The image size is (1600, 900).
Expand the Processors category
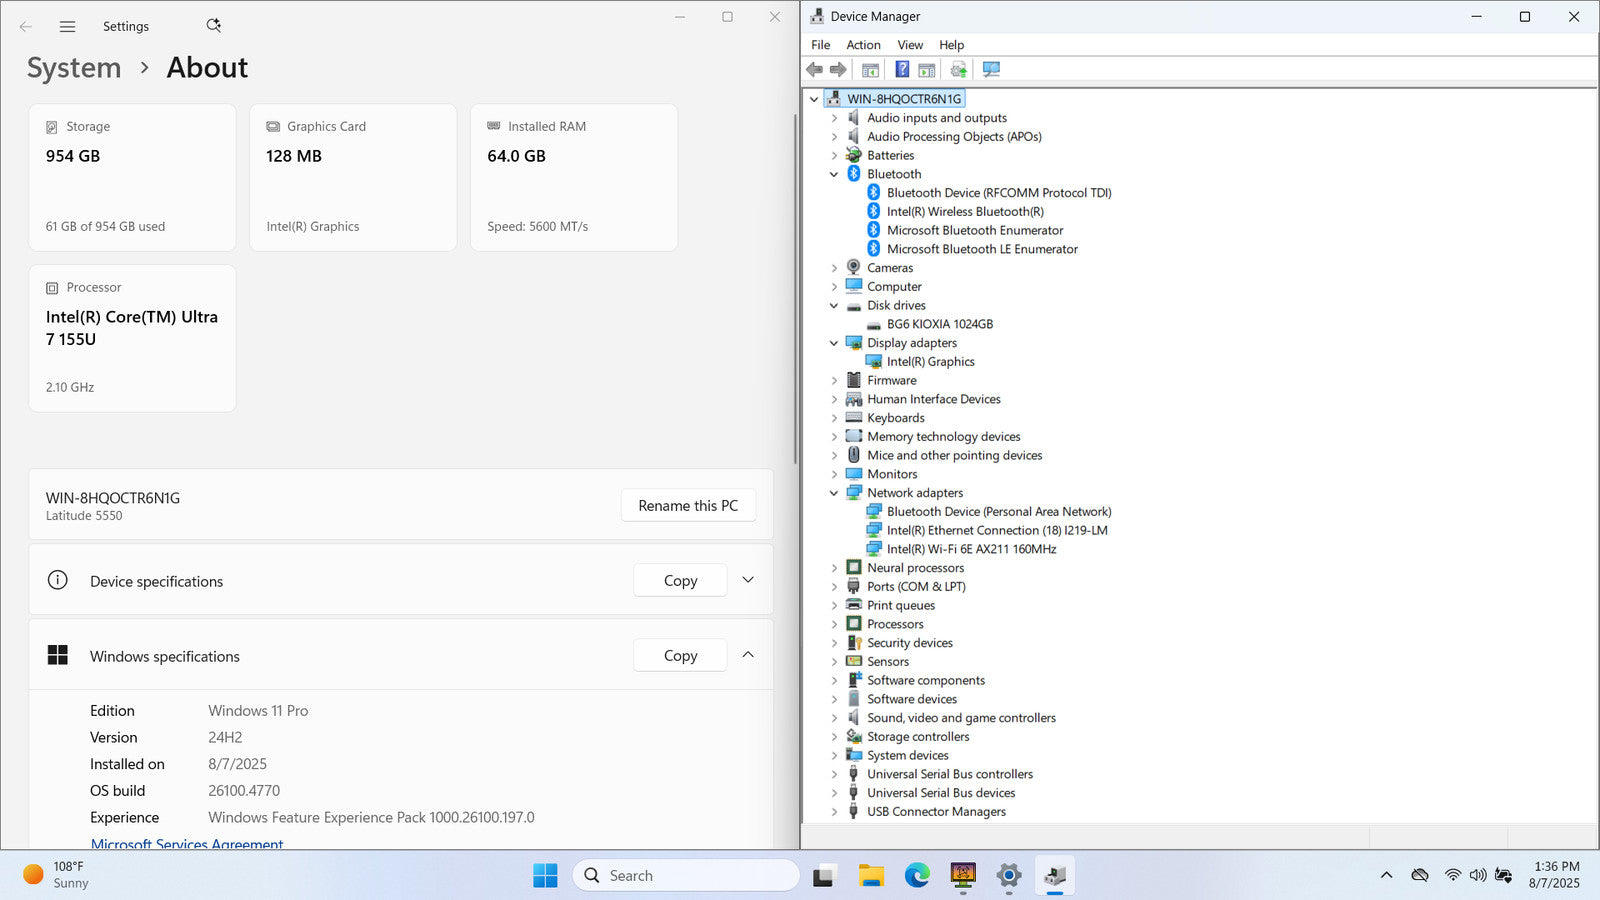[834, 624]
